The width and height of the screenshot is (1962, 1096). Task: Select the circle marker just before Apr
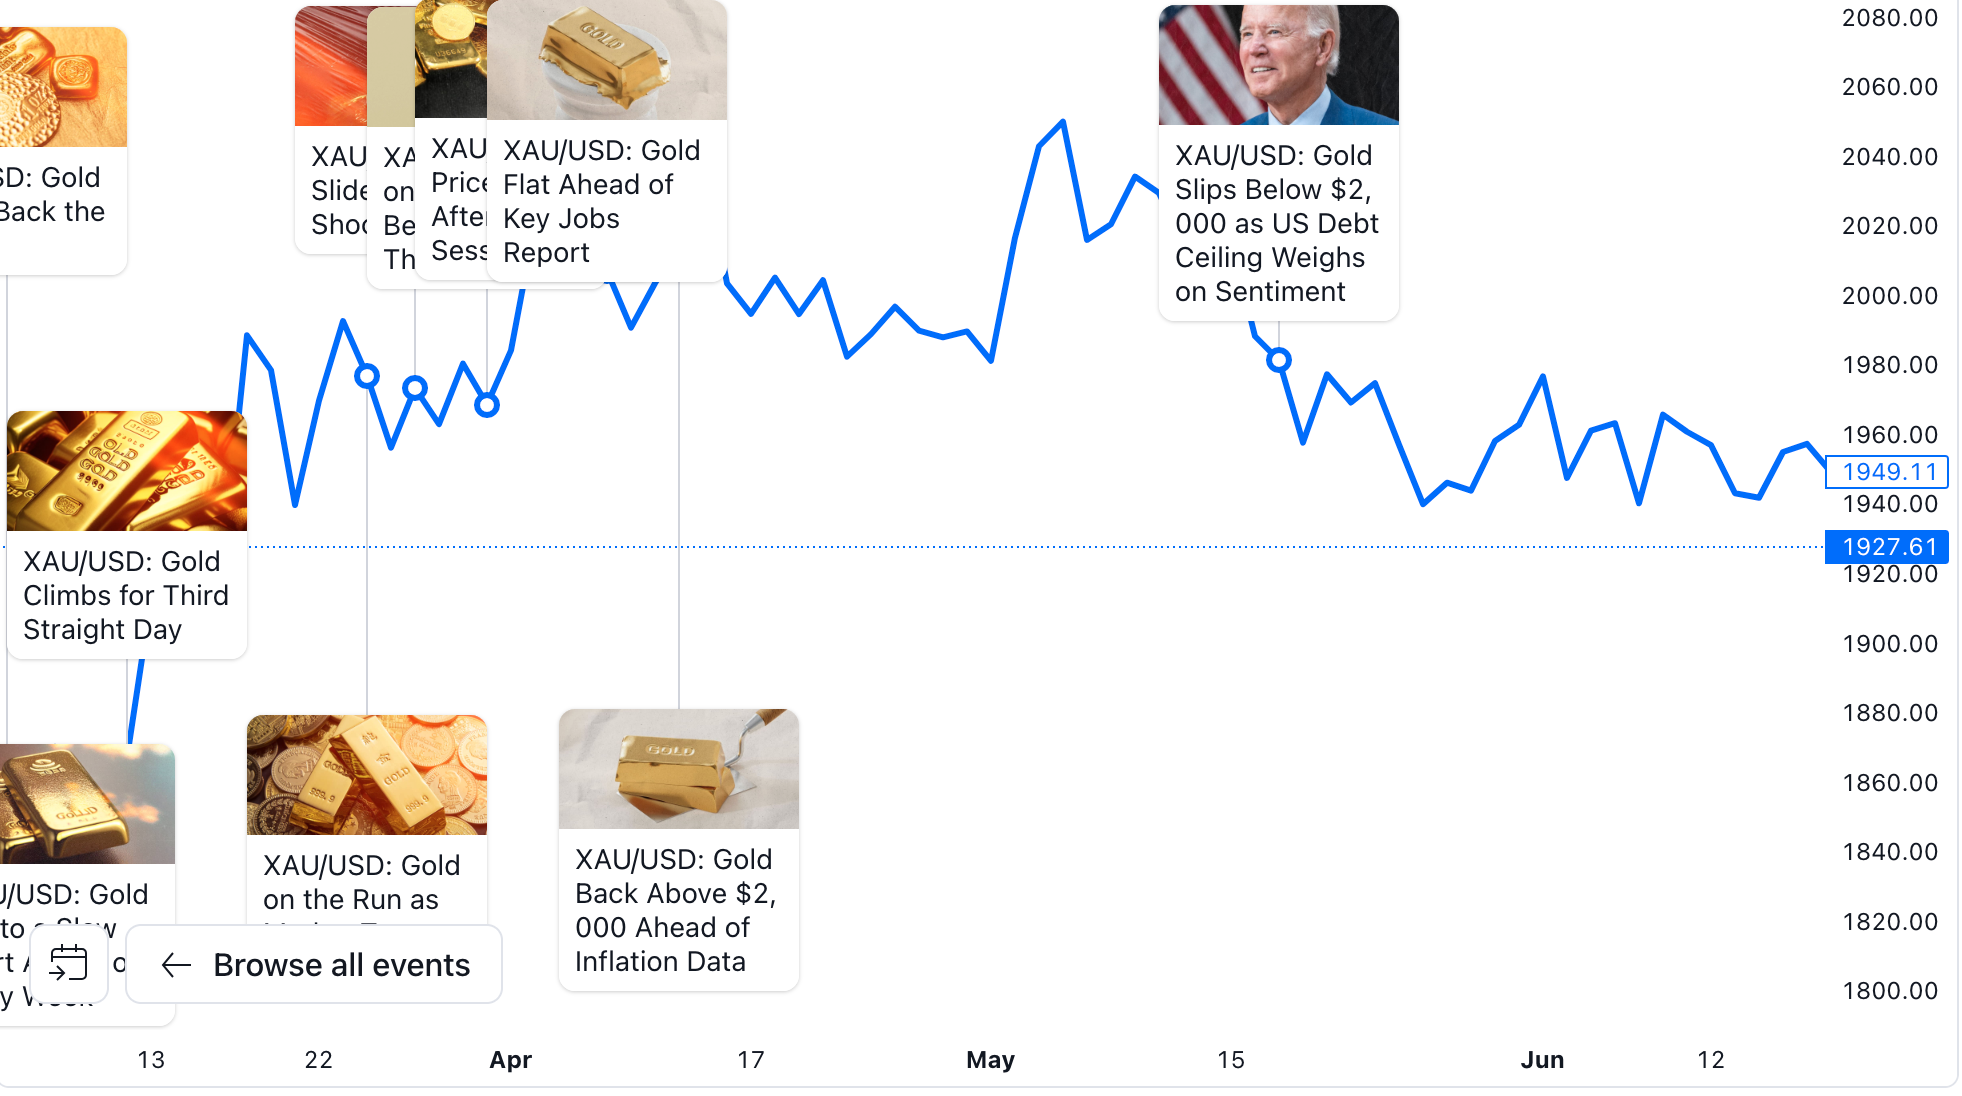pyautogui.click(x=487, y=405)
